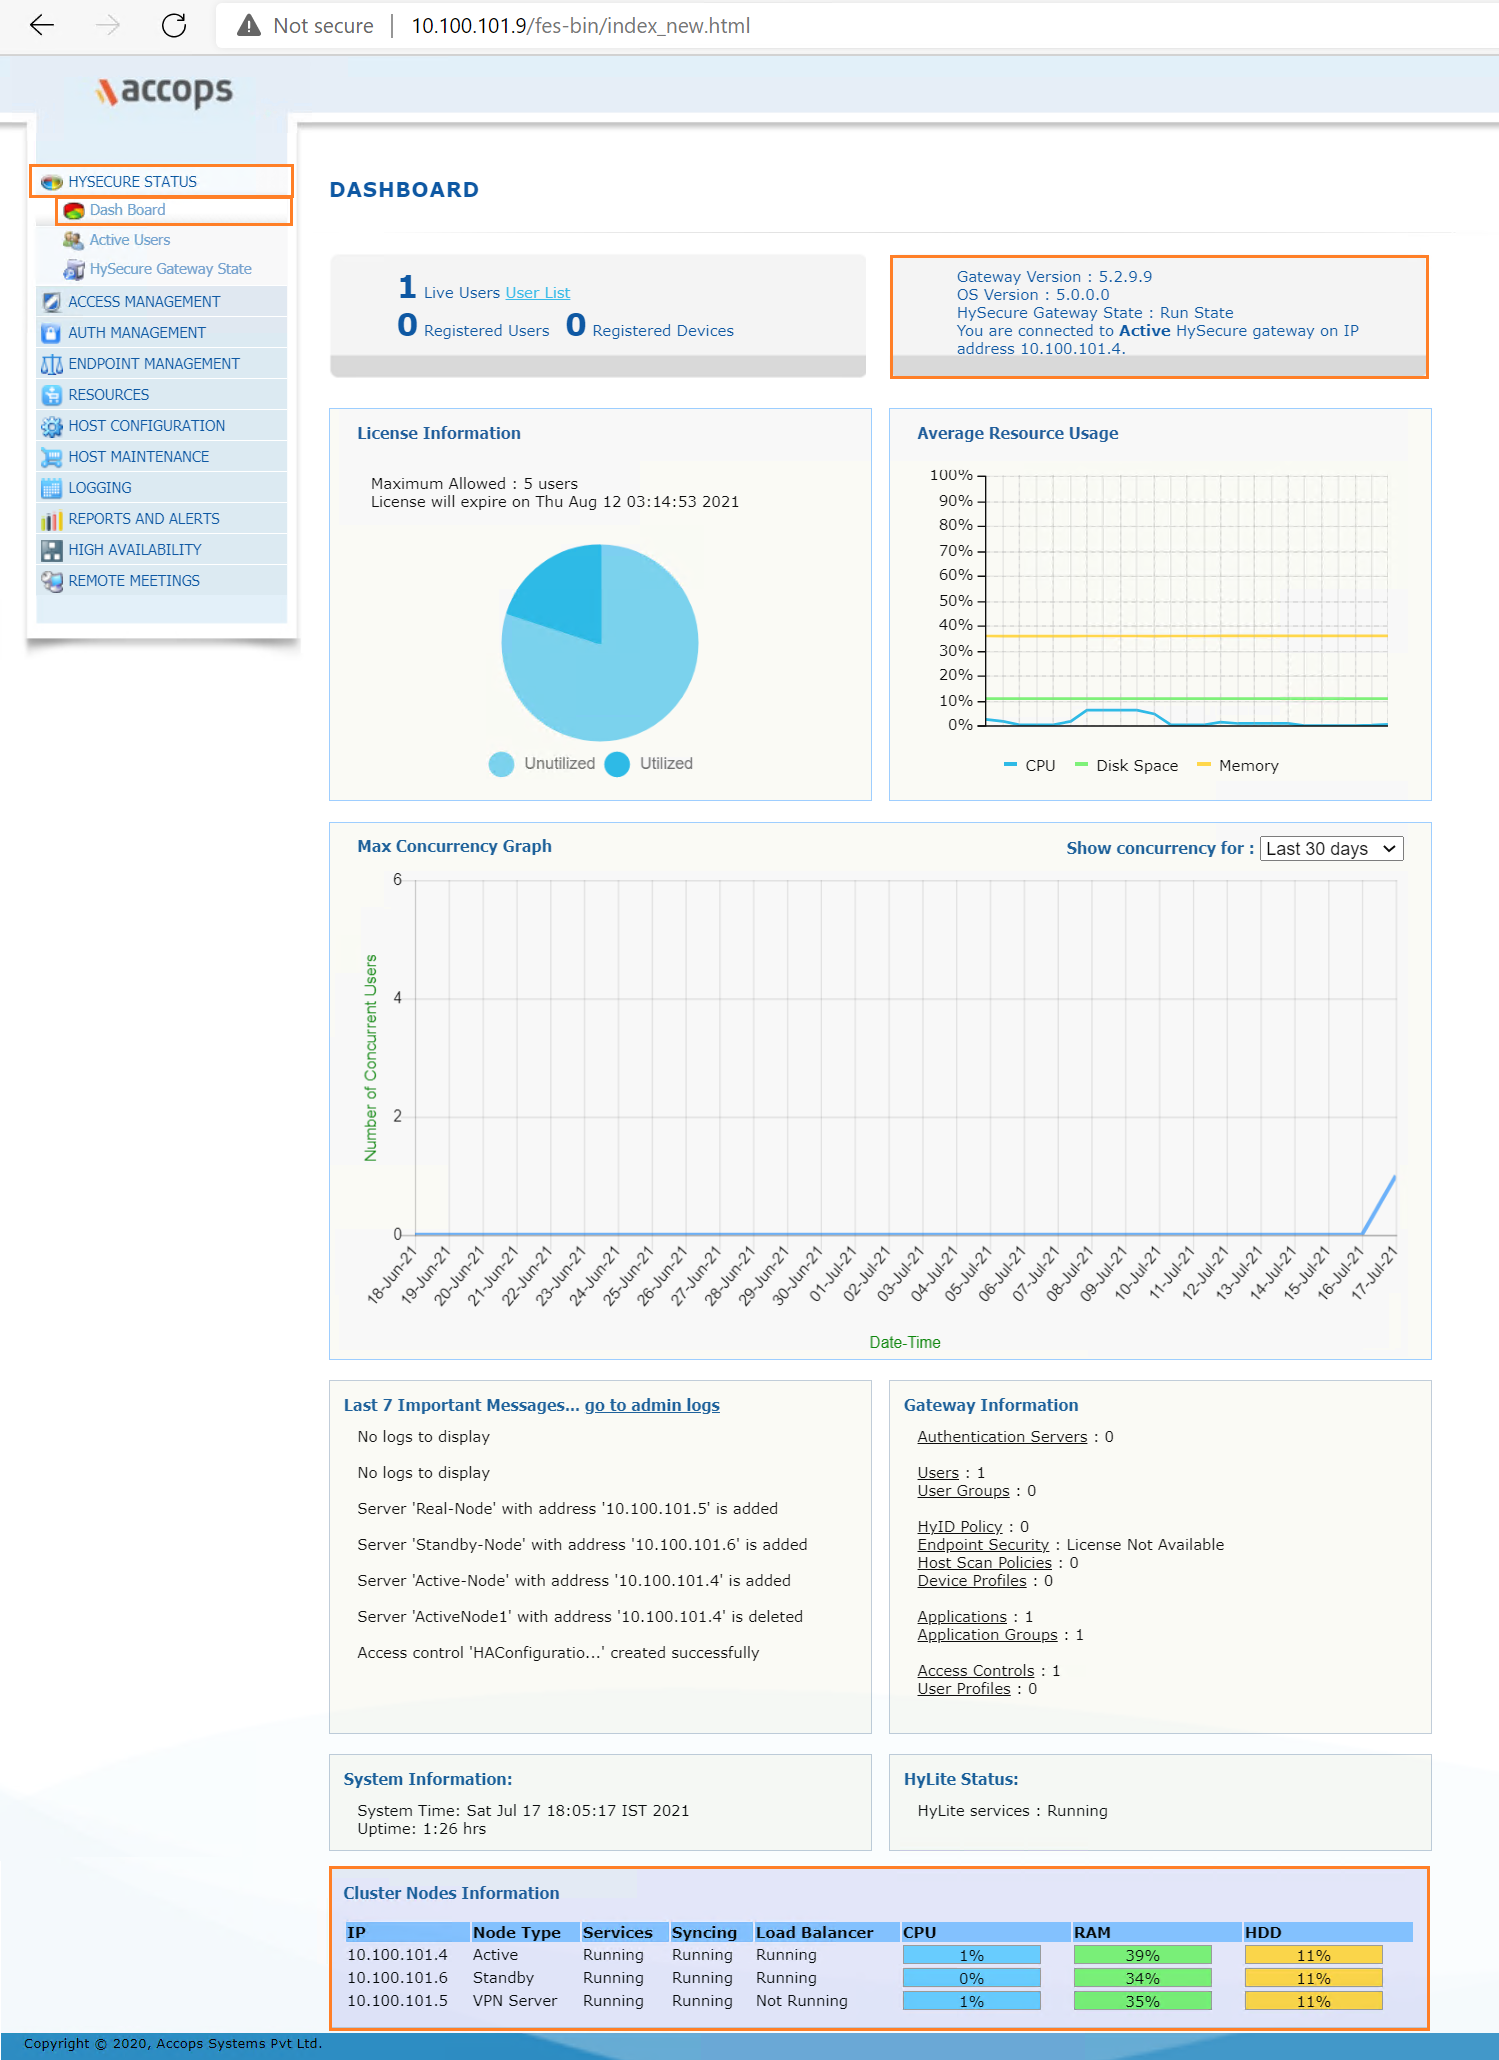Open the User List link

click(538, 293)
